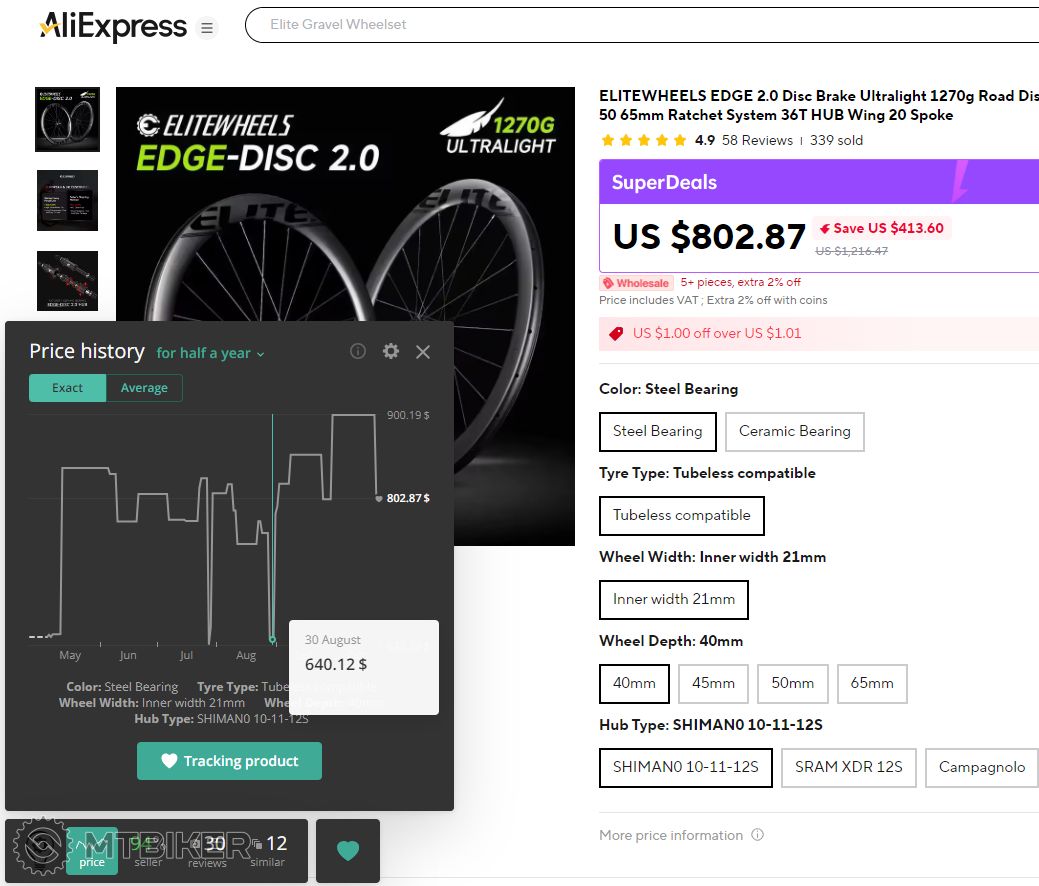Screen dimensions: 1039x886
Task: Click the Tracking product button
Action: coord(229,761)
